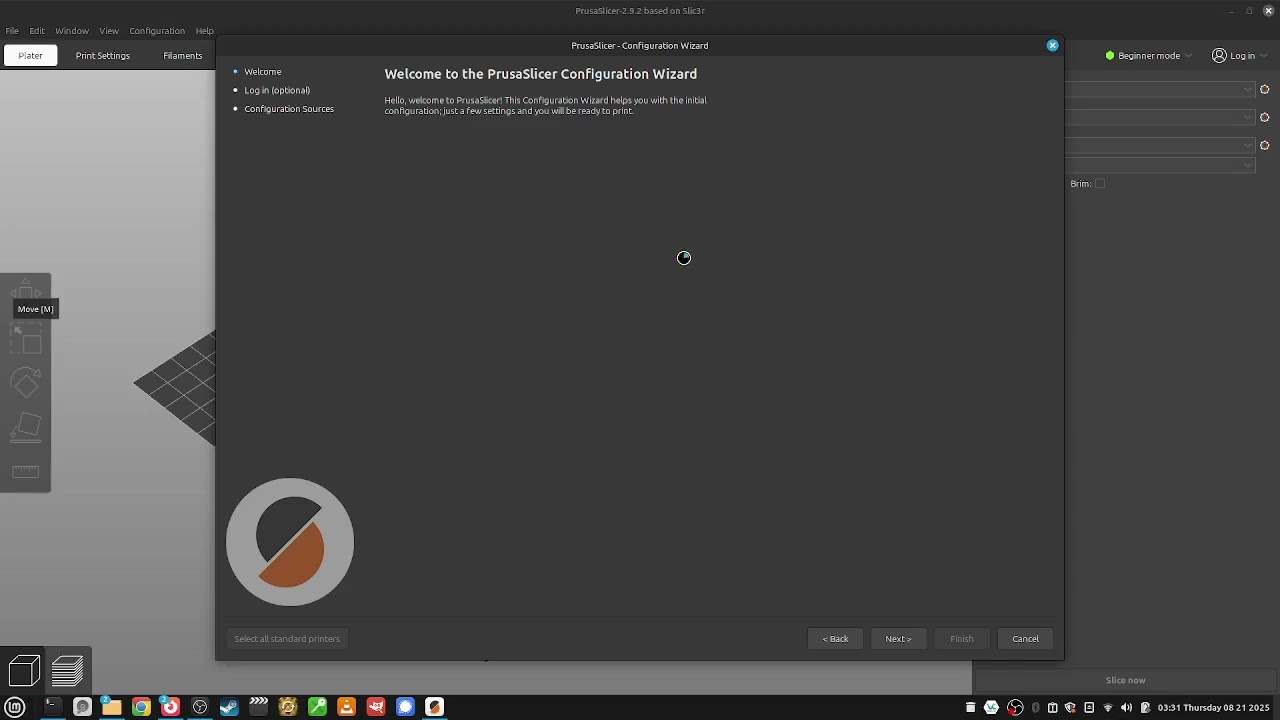Close the Configuration Wizard dialog

click(1052, 45)
